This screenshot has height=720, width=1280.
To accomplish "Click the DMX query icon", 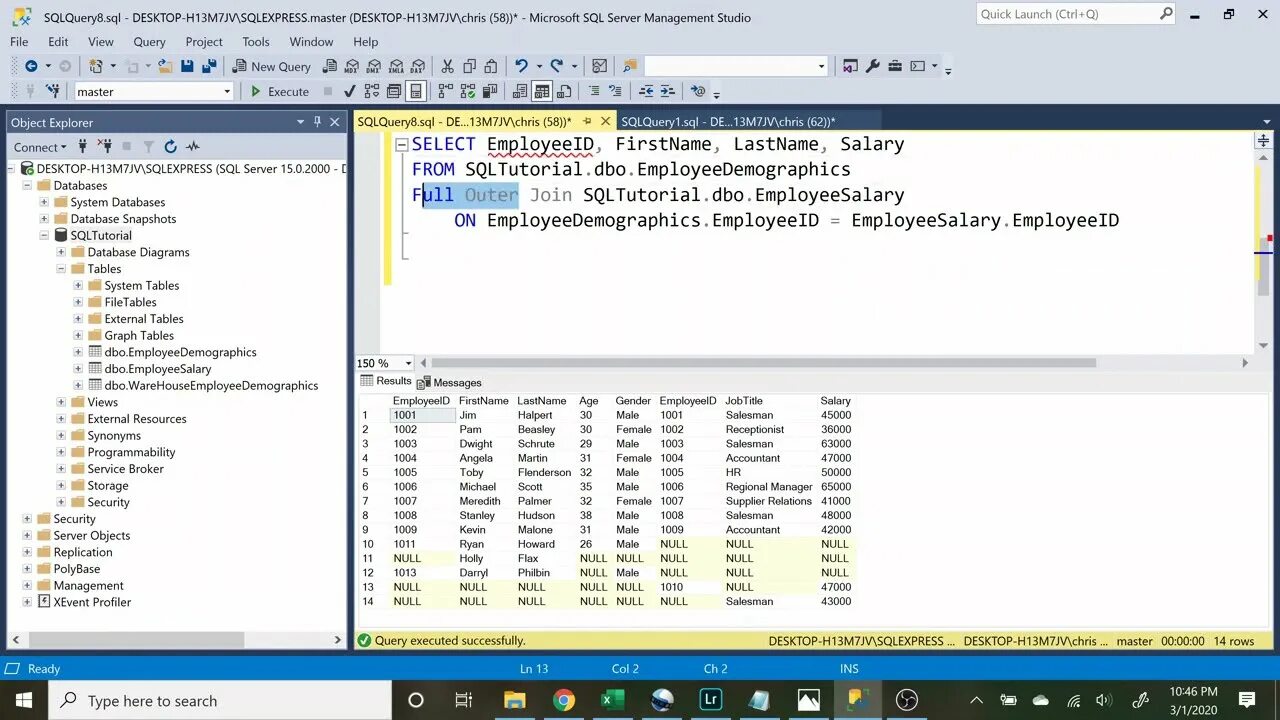I will click(x=373, y=66).
